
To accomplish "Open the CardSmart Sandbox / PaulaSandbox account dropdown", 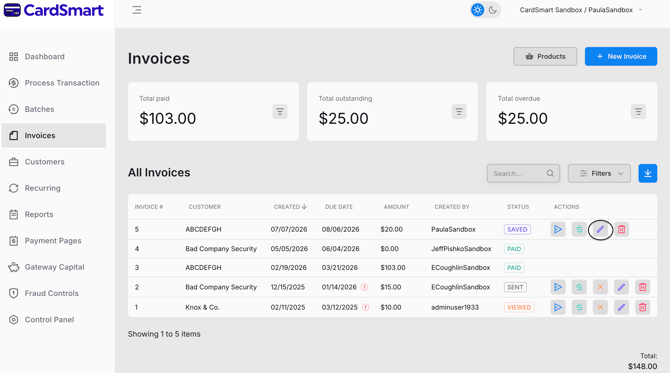I will click(x=581, y=10).
